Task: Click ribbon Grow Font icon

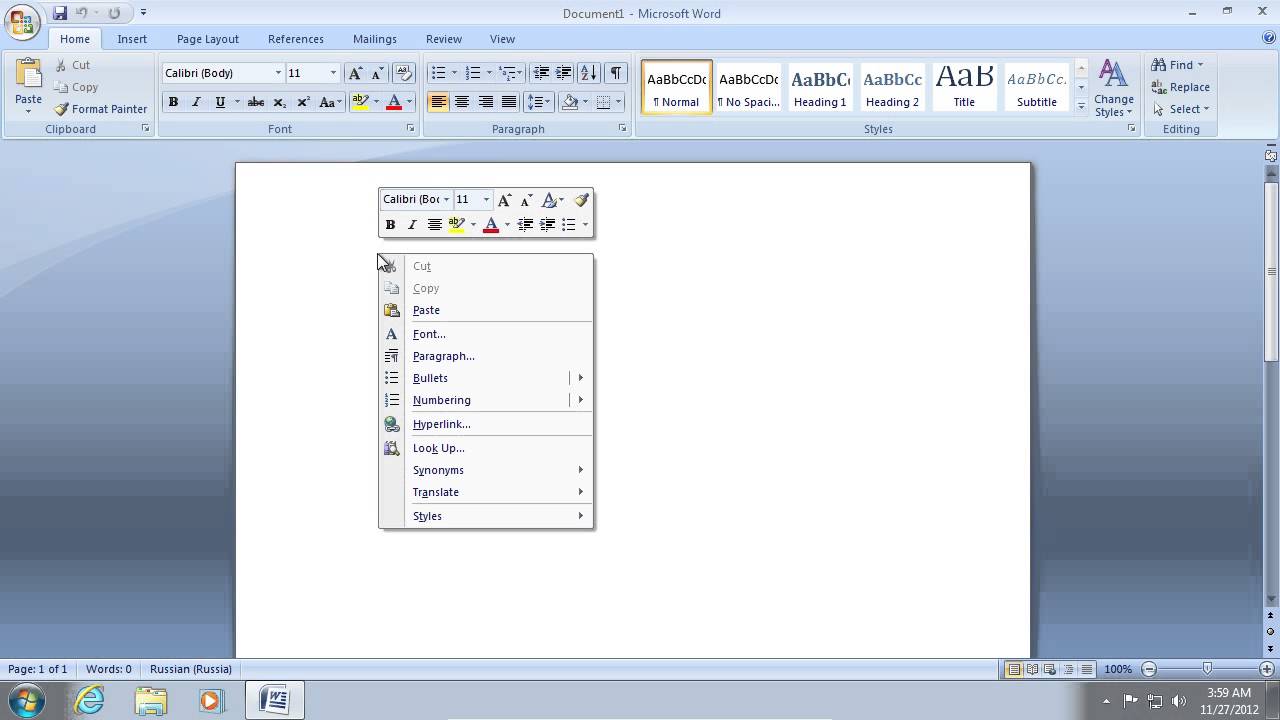Action: point(355,73)
